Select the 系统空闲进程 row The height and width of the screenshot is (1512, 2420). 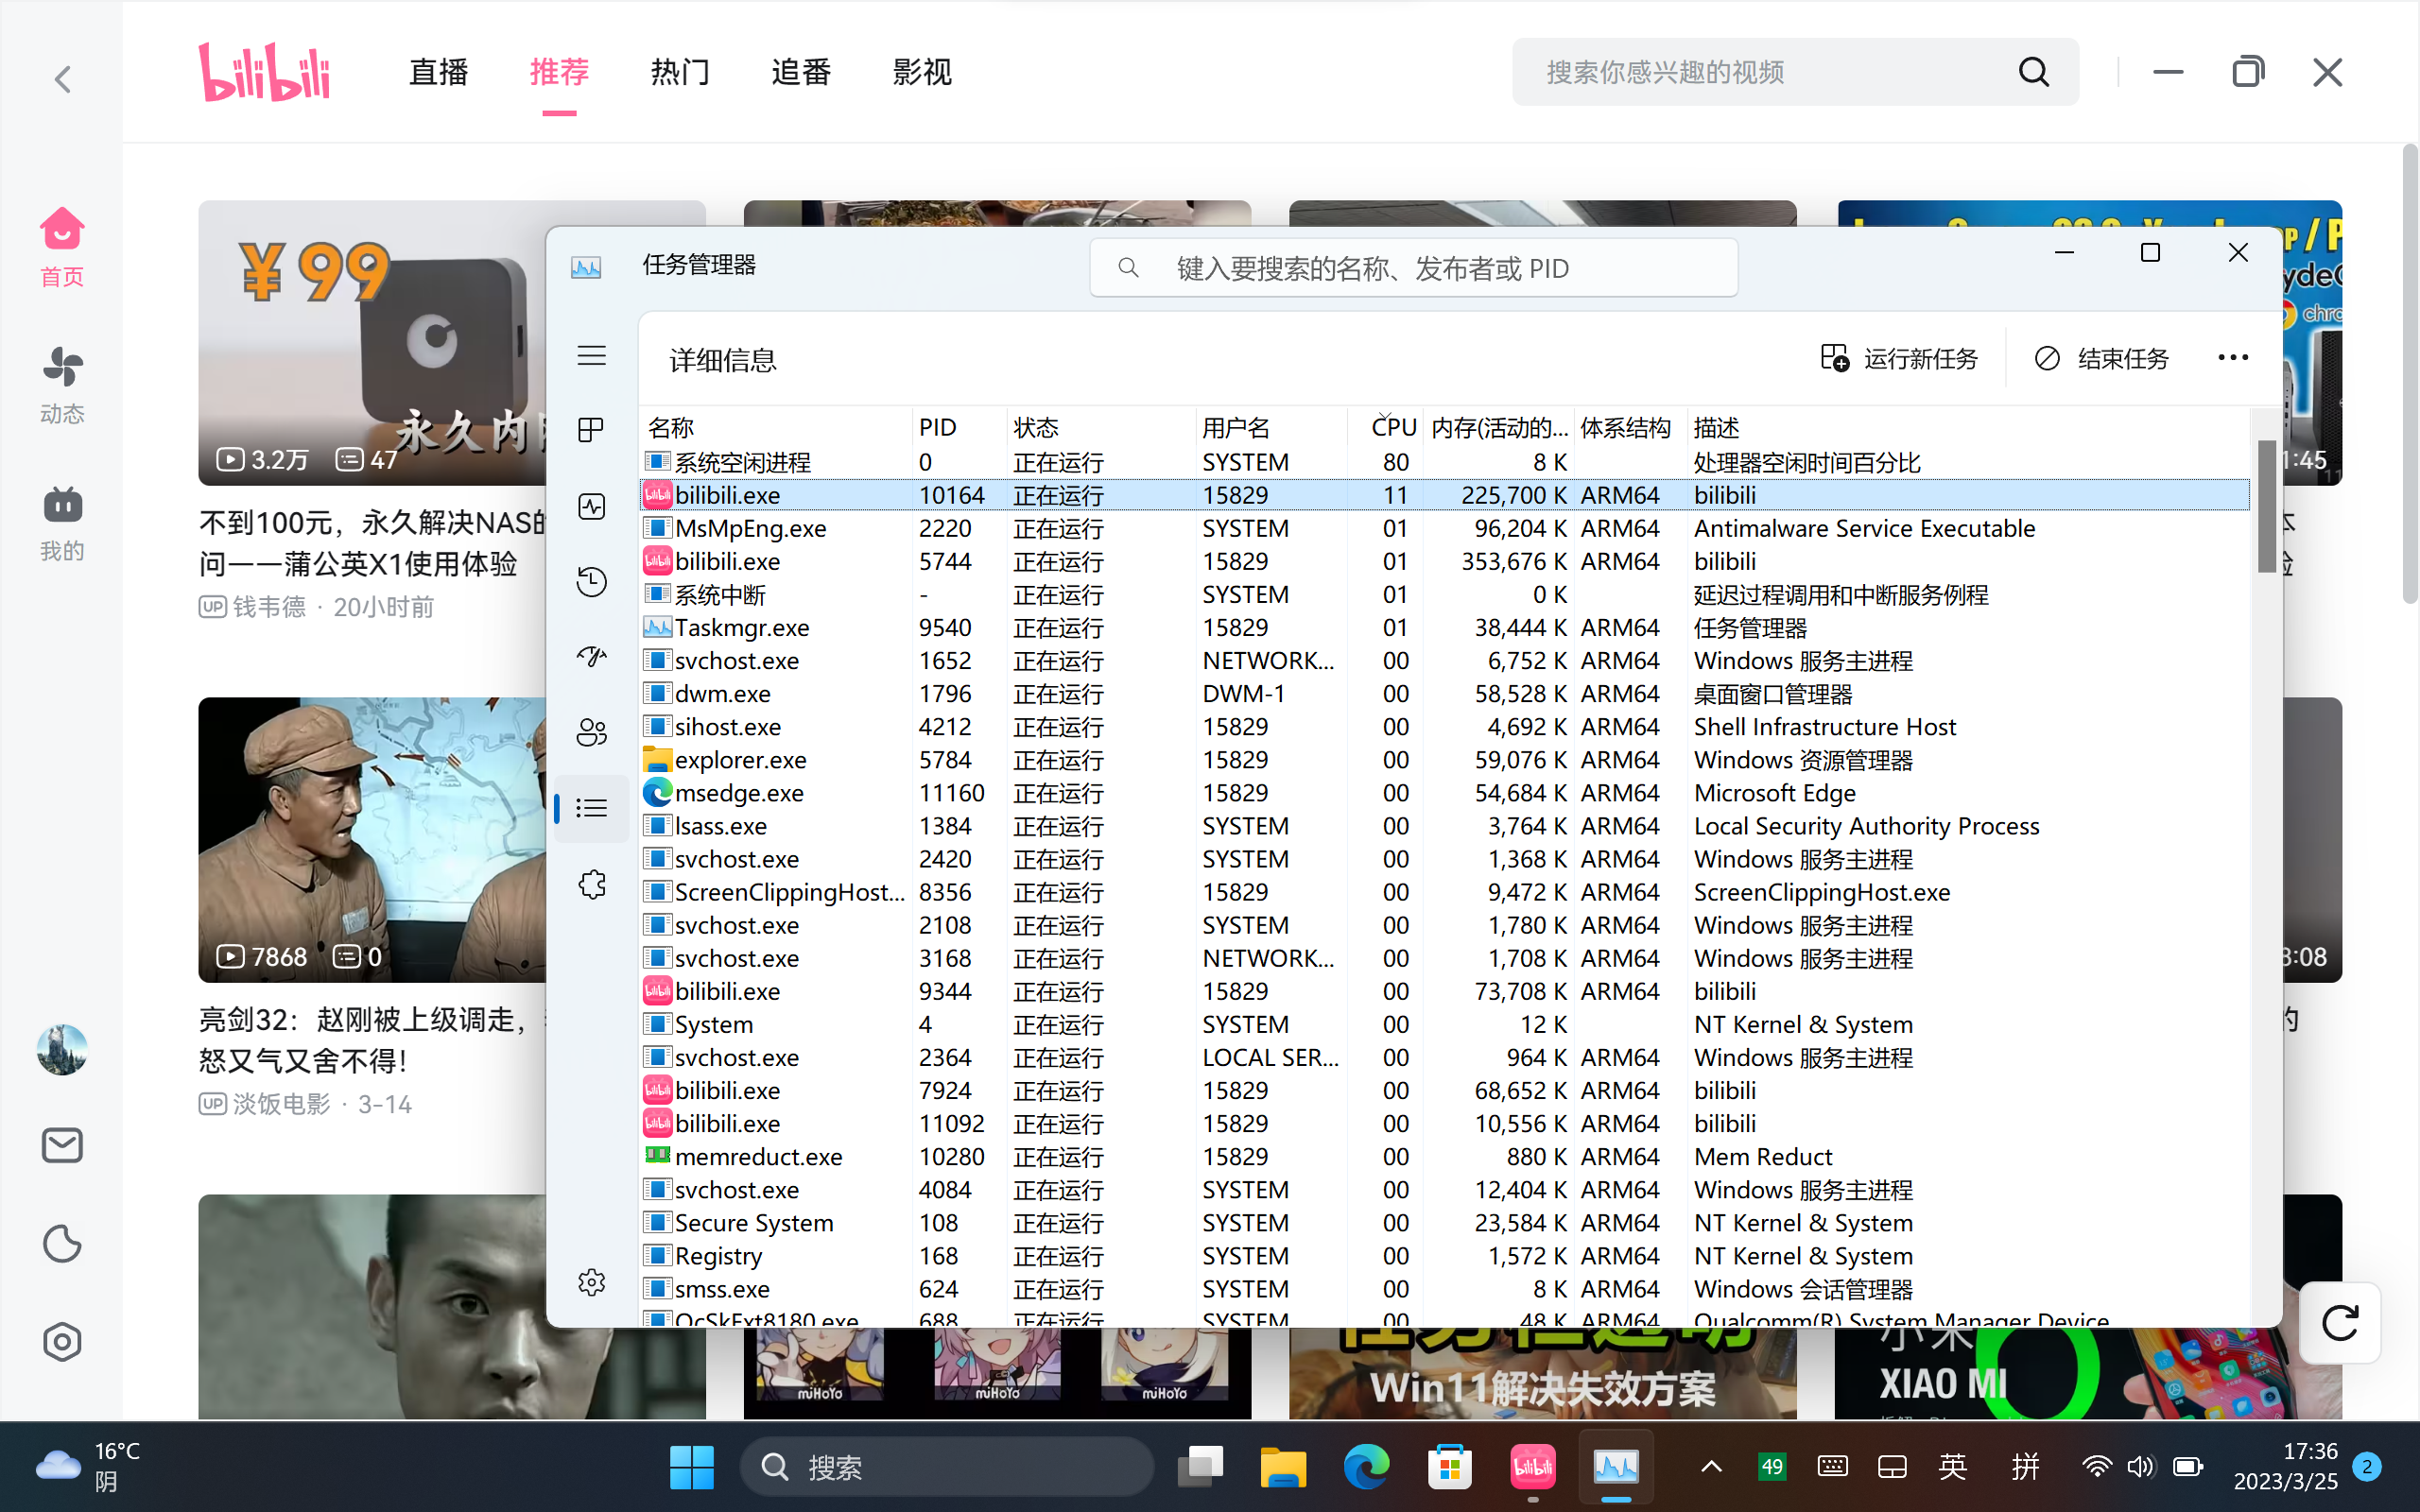pyautogui.click(x=1445, y=462)
